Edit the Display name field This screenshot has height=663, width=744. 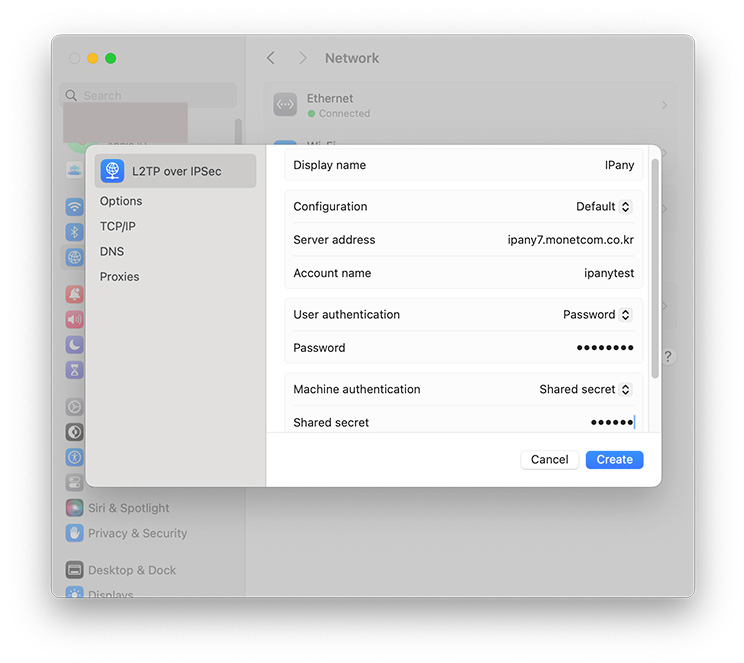point(464,165)
